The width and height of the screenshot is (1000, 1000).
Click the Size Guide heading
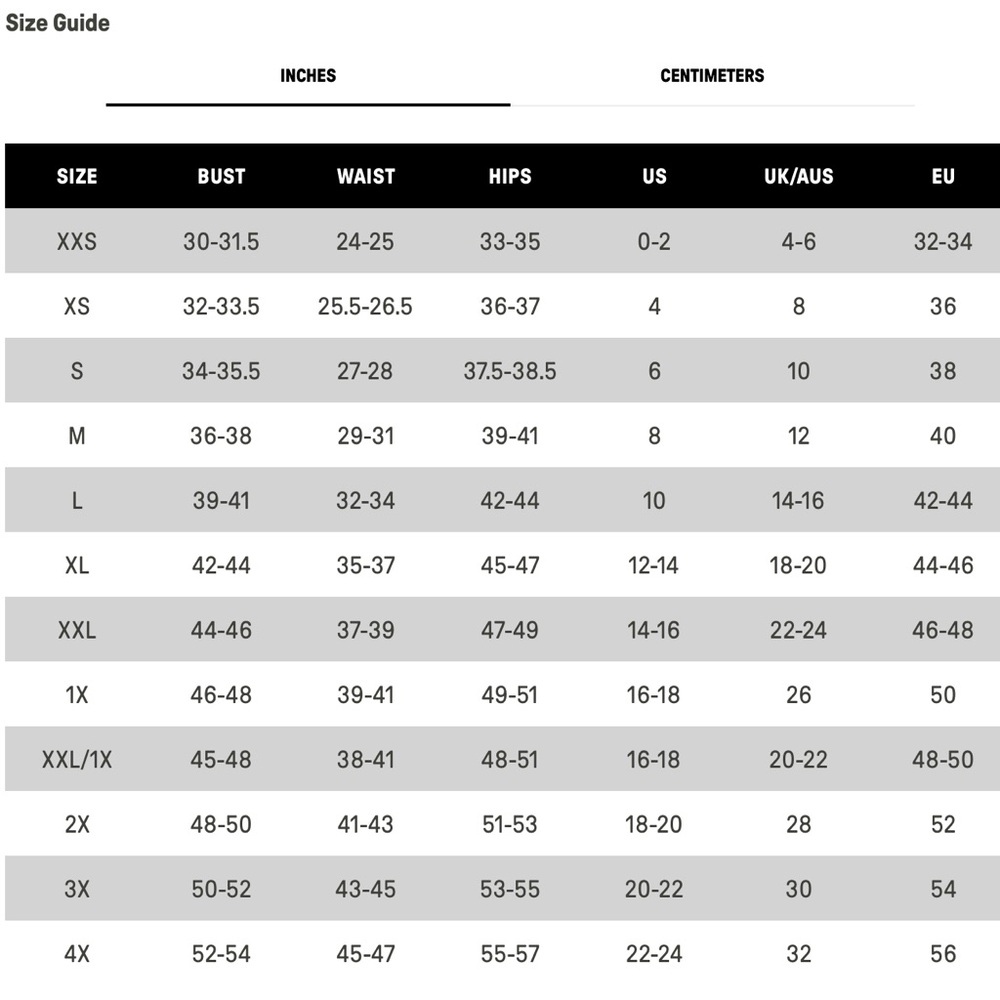(x=58, y=23)
